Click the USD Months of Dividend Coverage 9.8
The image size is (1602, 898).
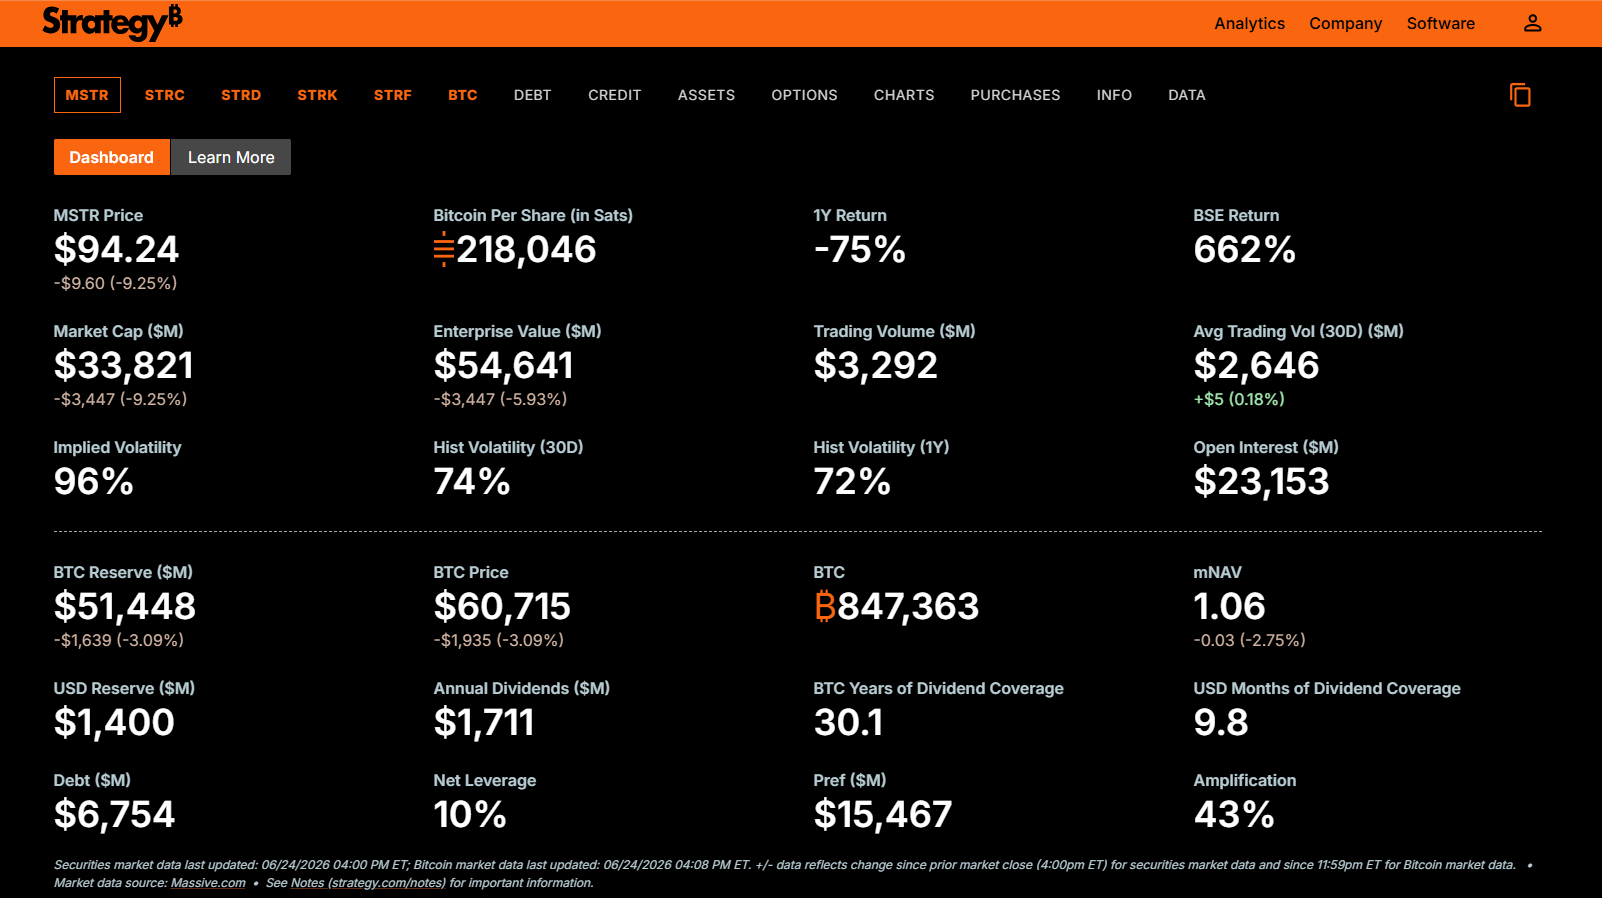pyautogui.click(x=1220, y=722)
